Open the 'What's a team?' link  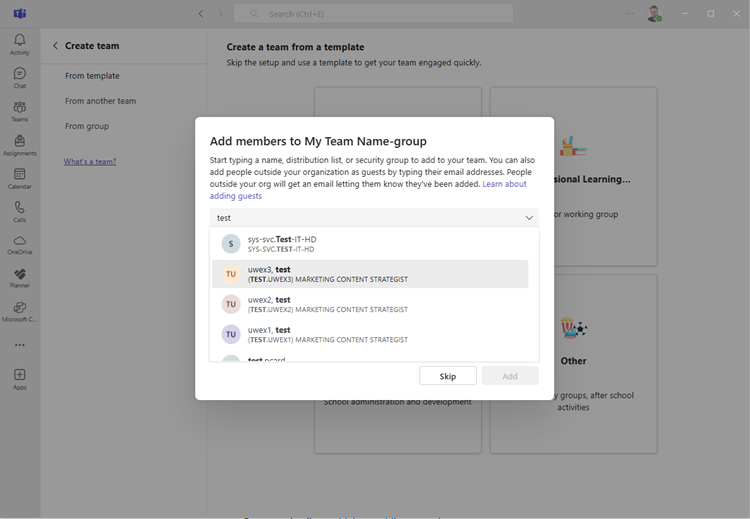point(90,161)
